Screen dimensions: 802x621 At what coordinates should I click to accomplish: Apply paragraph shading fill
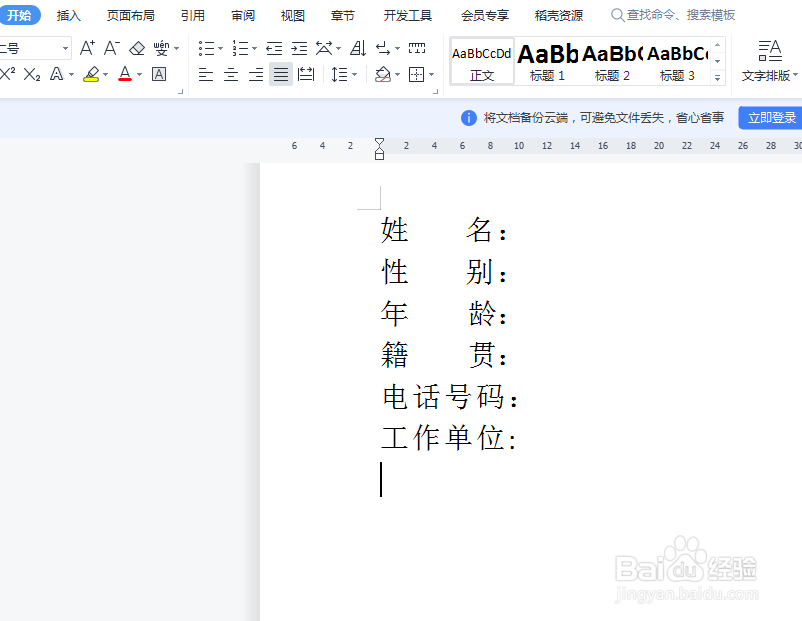tap(383, 75)
